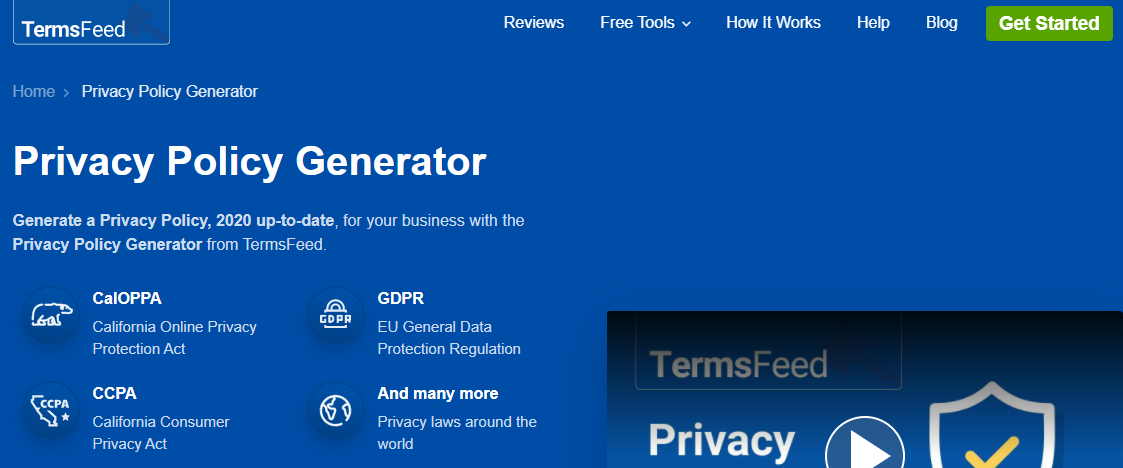Click EU General Data Protection Regulation text
Image resolution: width=1123 pixels, height=468 pixels.
[449, 338]
